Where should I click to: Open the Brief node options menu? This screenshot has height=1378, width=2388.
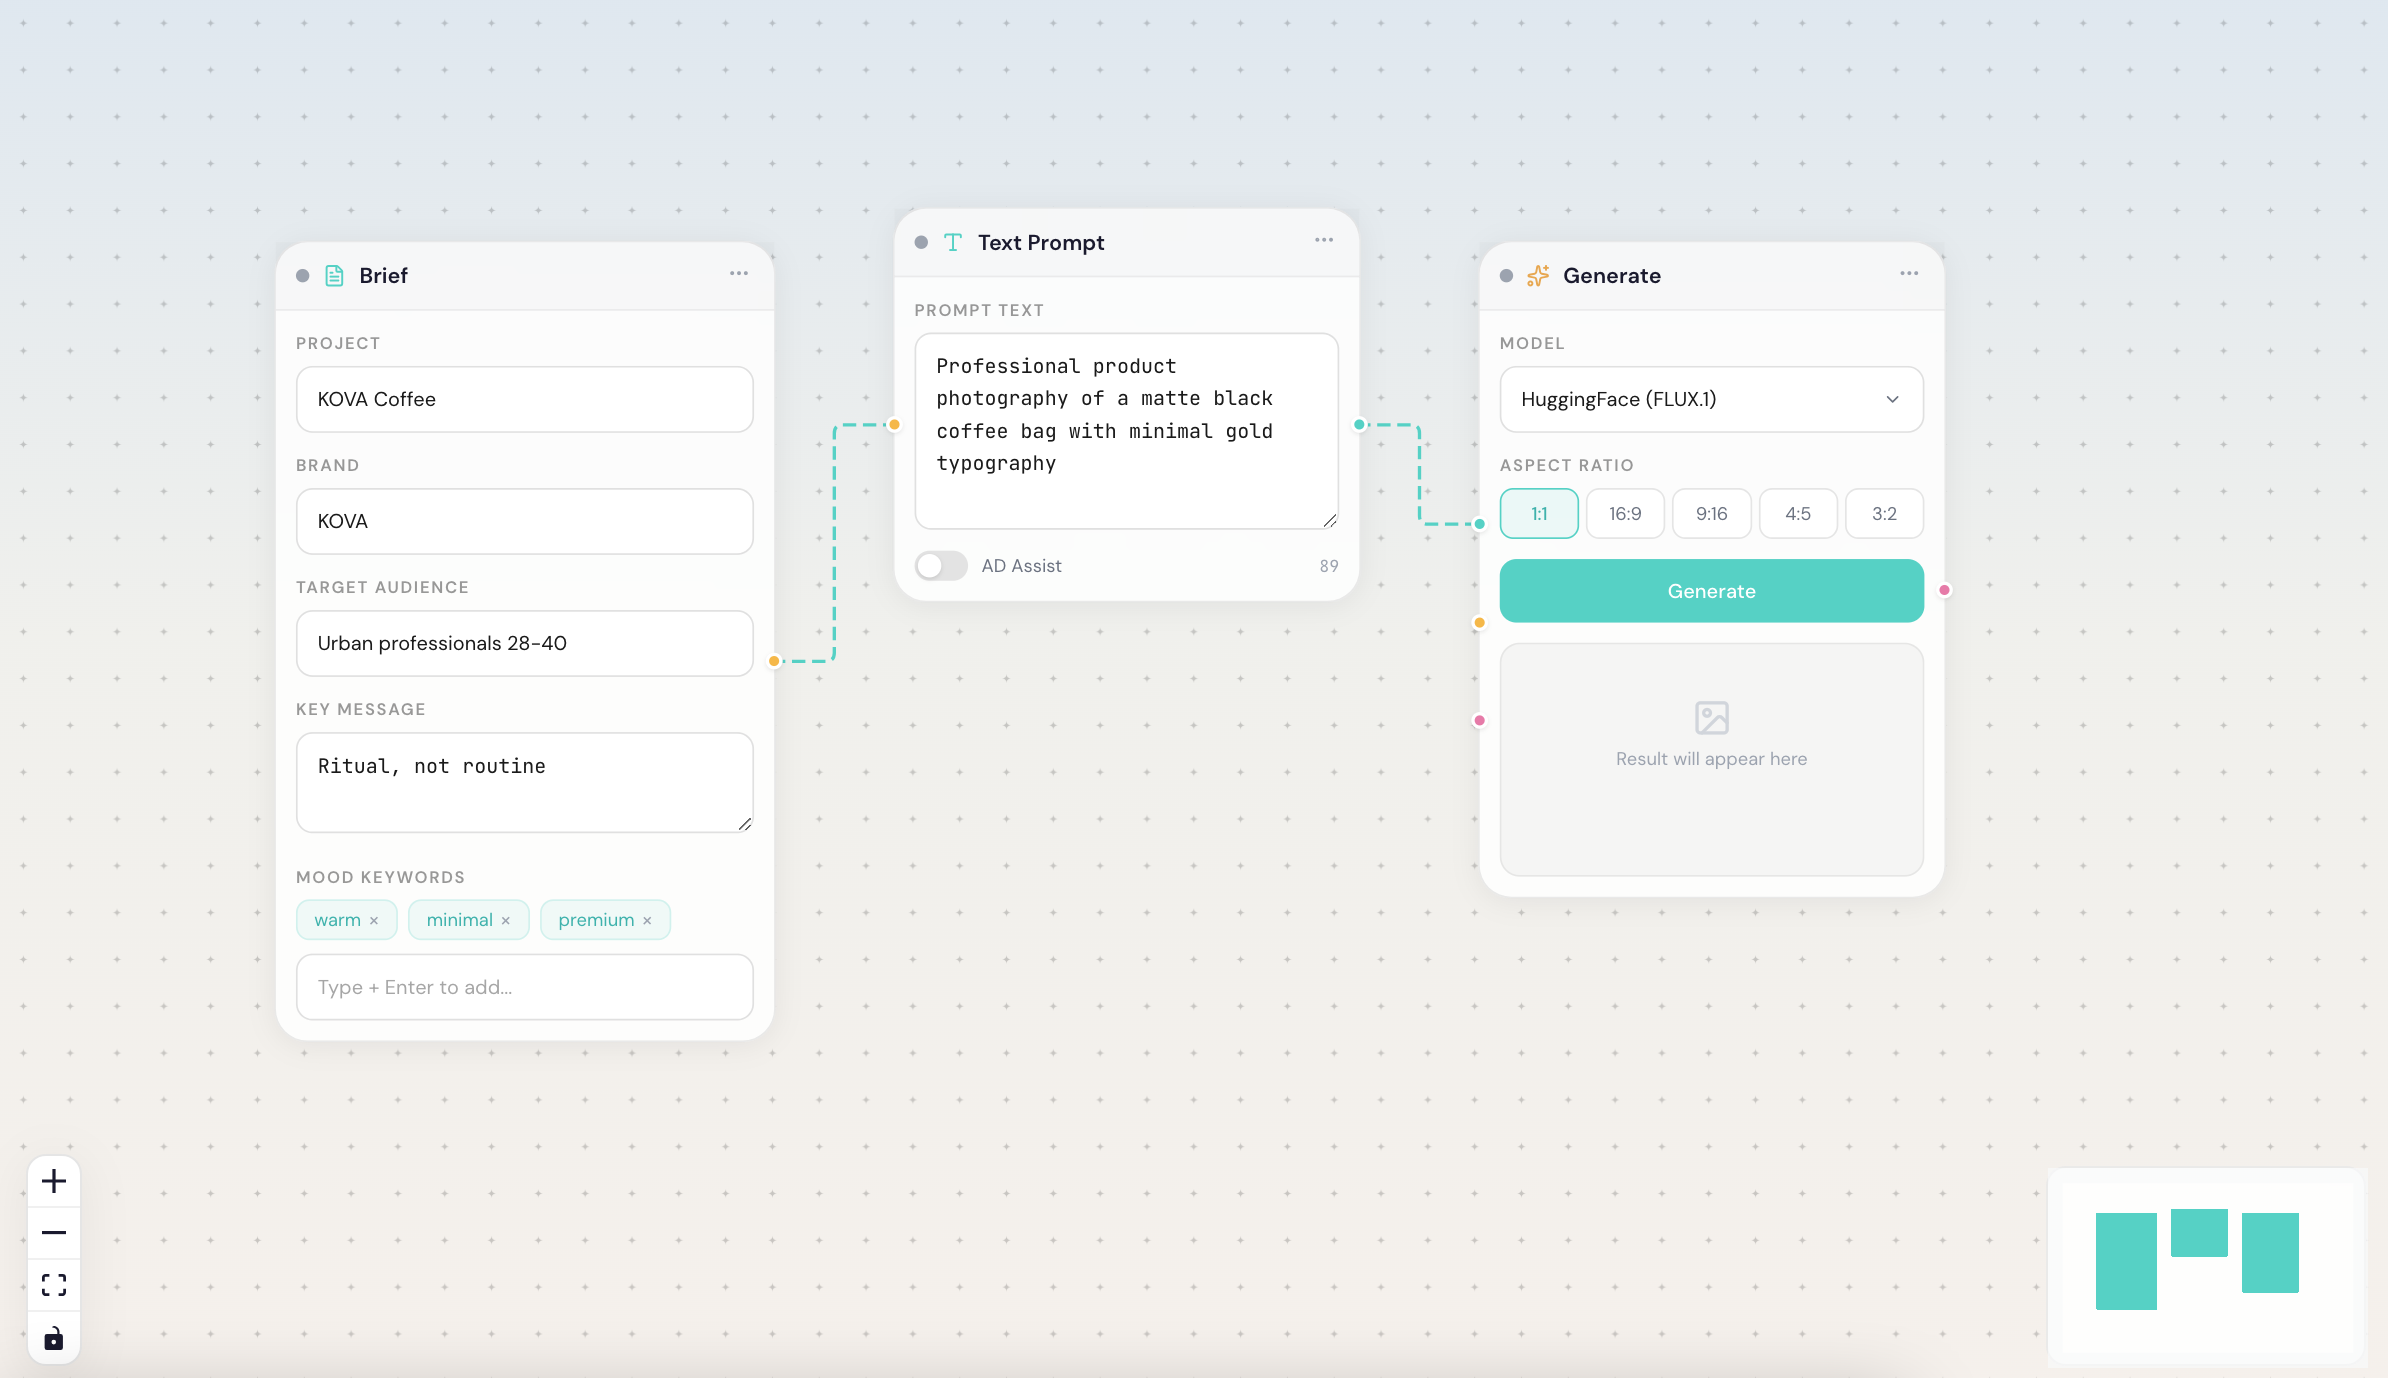(738, 274)
